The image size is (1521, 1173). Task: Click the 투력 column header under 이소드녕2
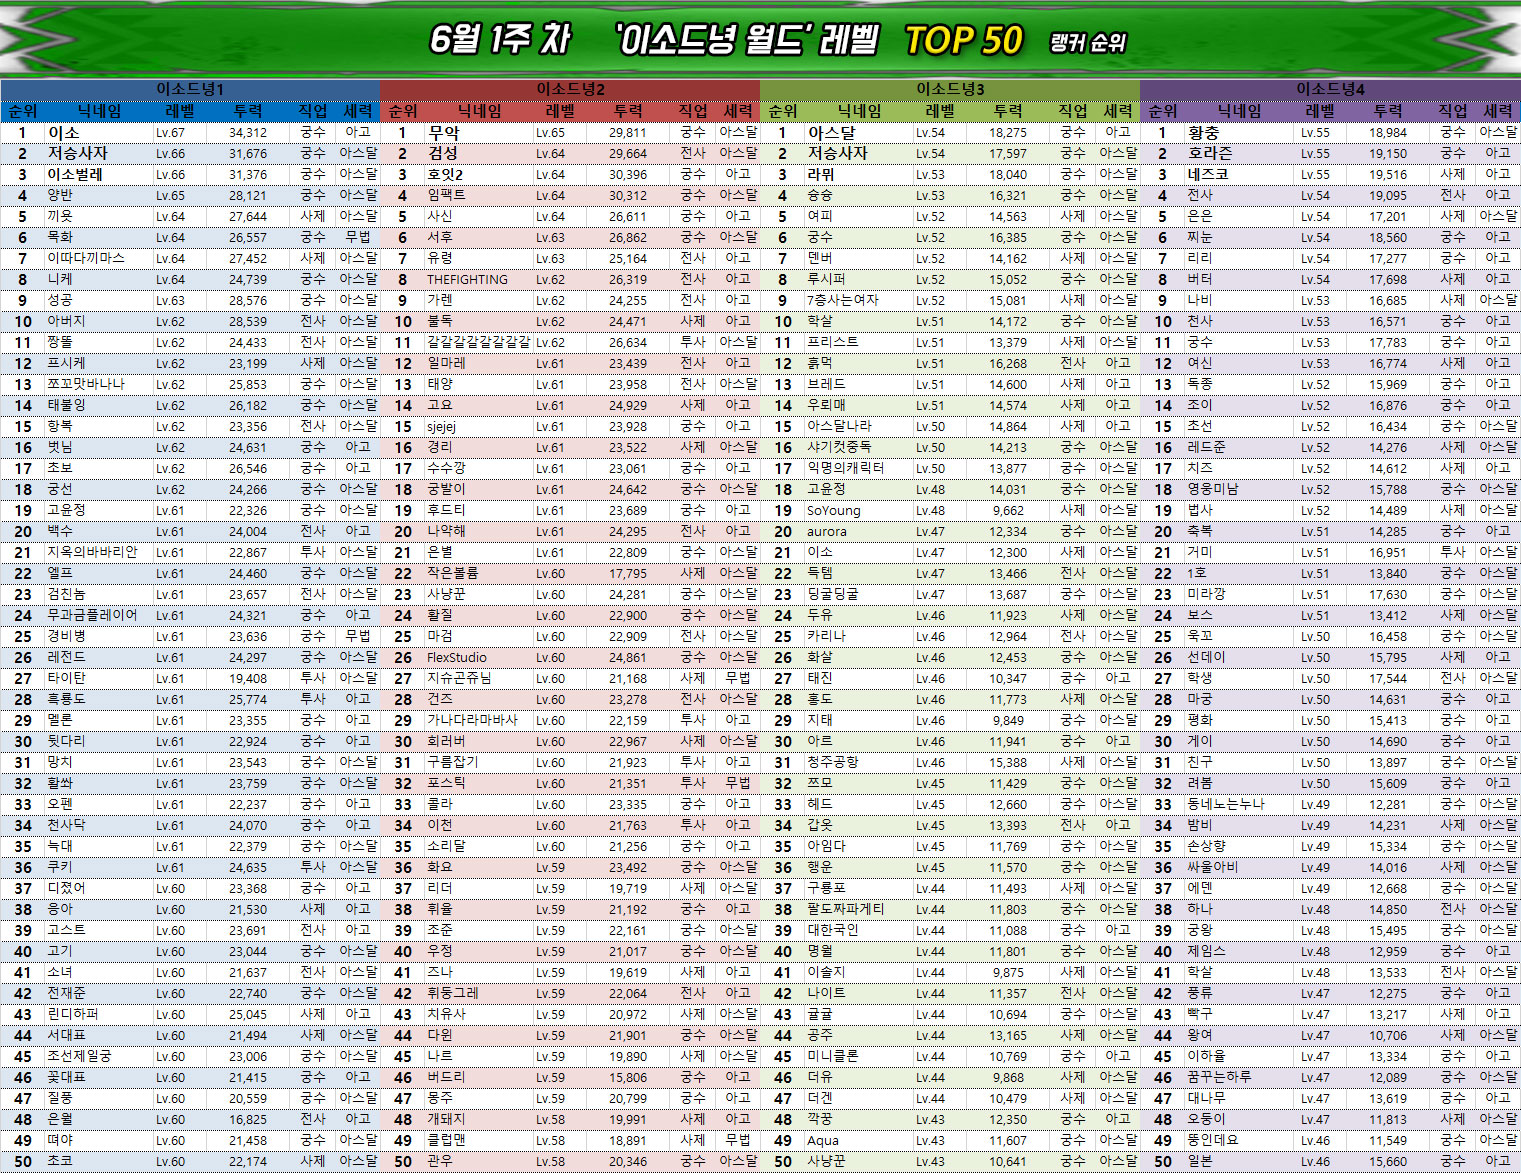(628, 111)
